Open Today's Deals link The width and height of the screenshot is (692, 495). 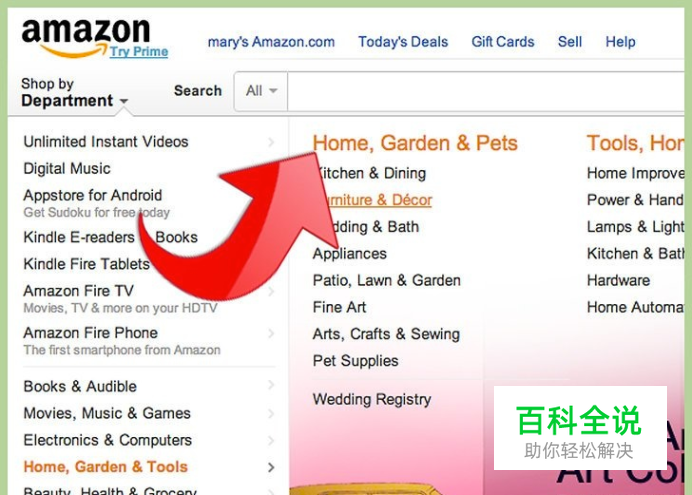(403, 42)
